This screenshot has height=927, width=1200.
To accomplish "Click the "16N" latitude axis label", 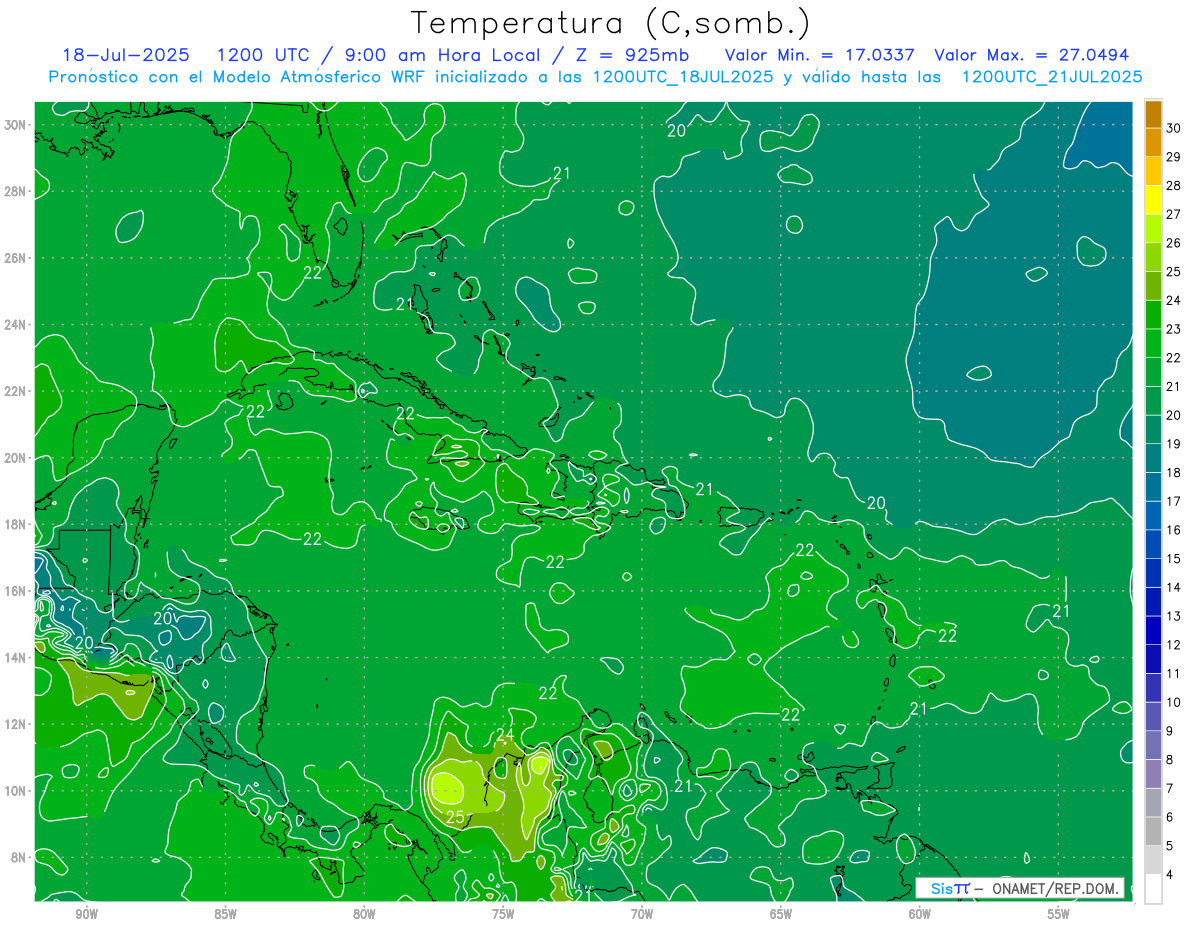I will coord(15,591).
